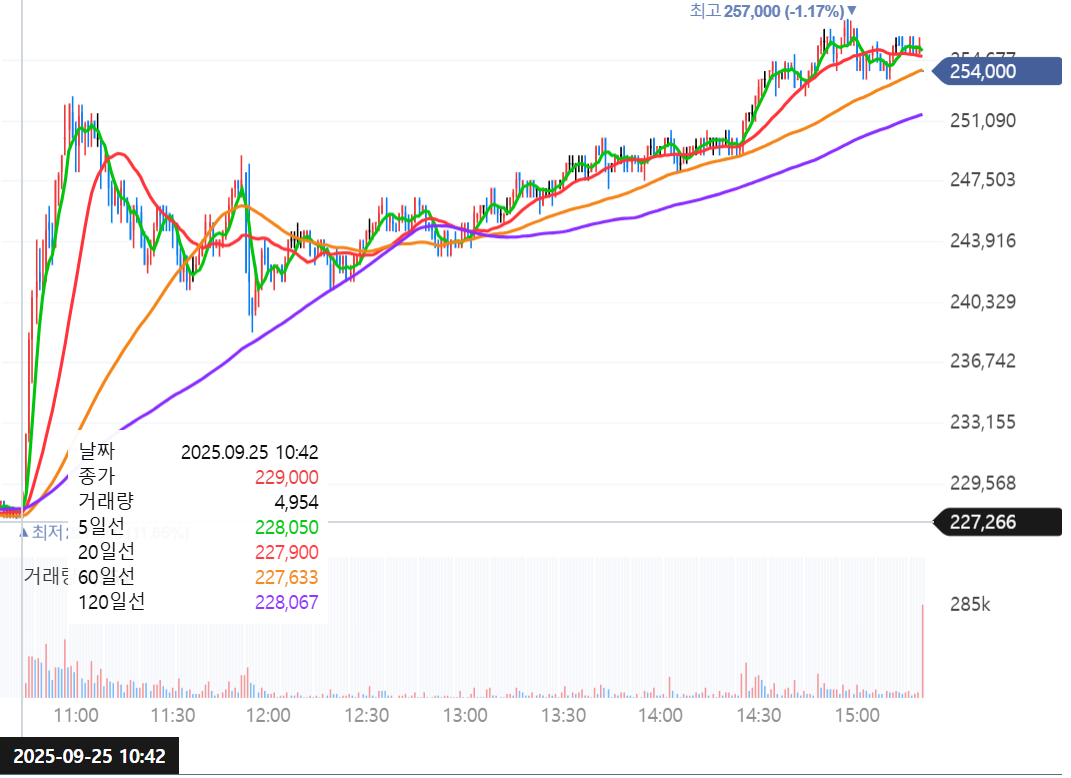The height and width of the screenshot is (778, 1071).
Task: Click the 251,090 price axis label
Action: [x=982, y=120]
